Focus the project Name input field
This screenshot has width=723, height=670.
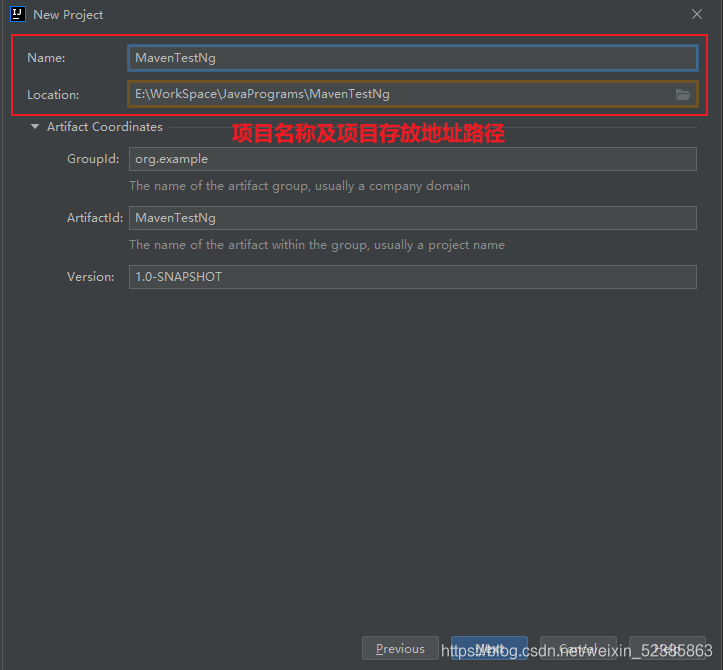click(x=413, y=58)
